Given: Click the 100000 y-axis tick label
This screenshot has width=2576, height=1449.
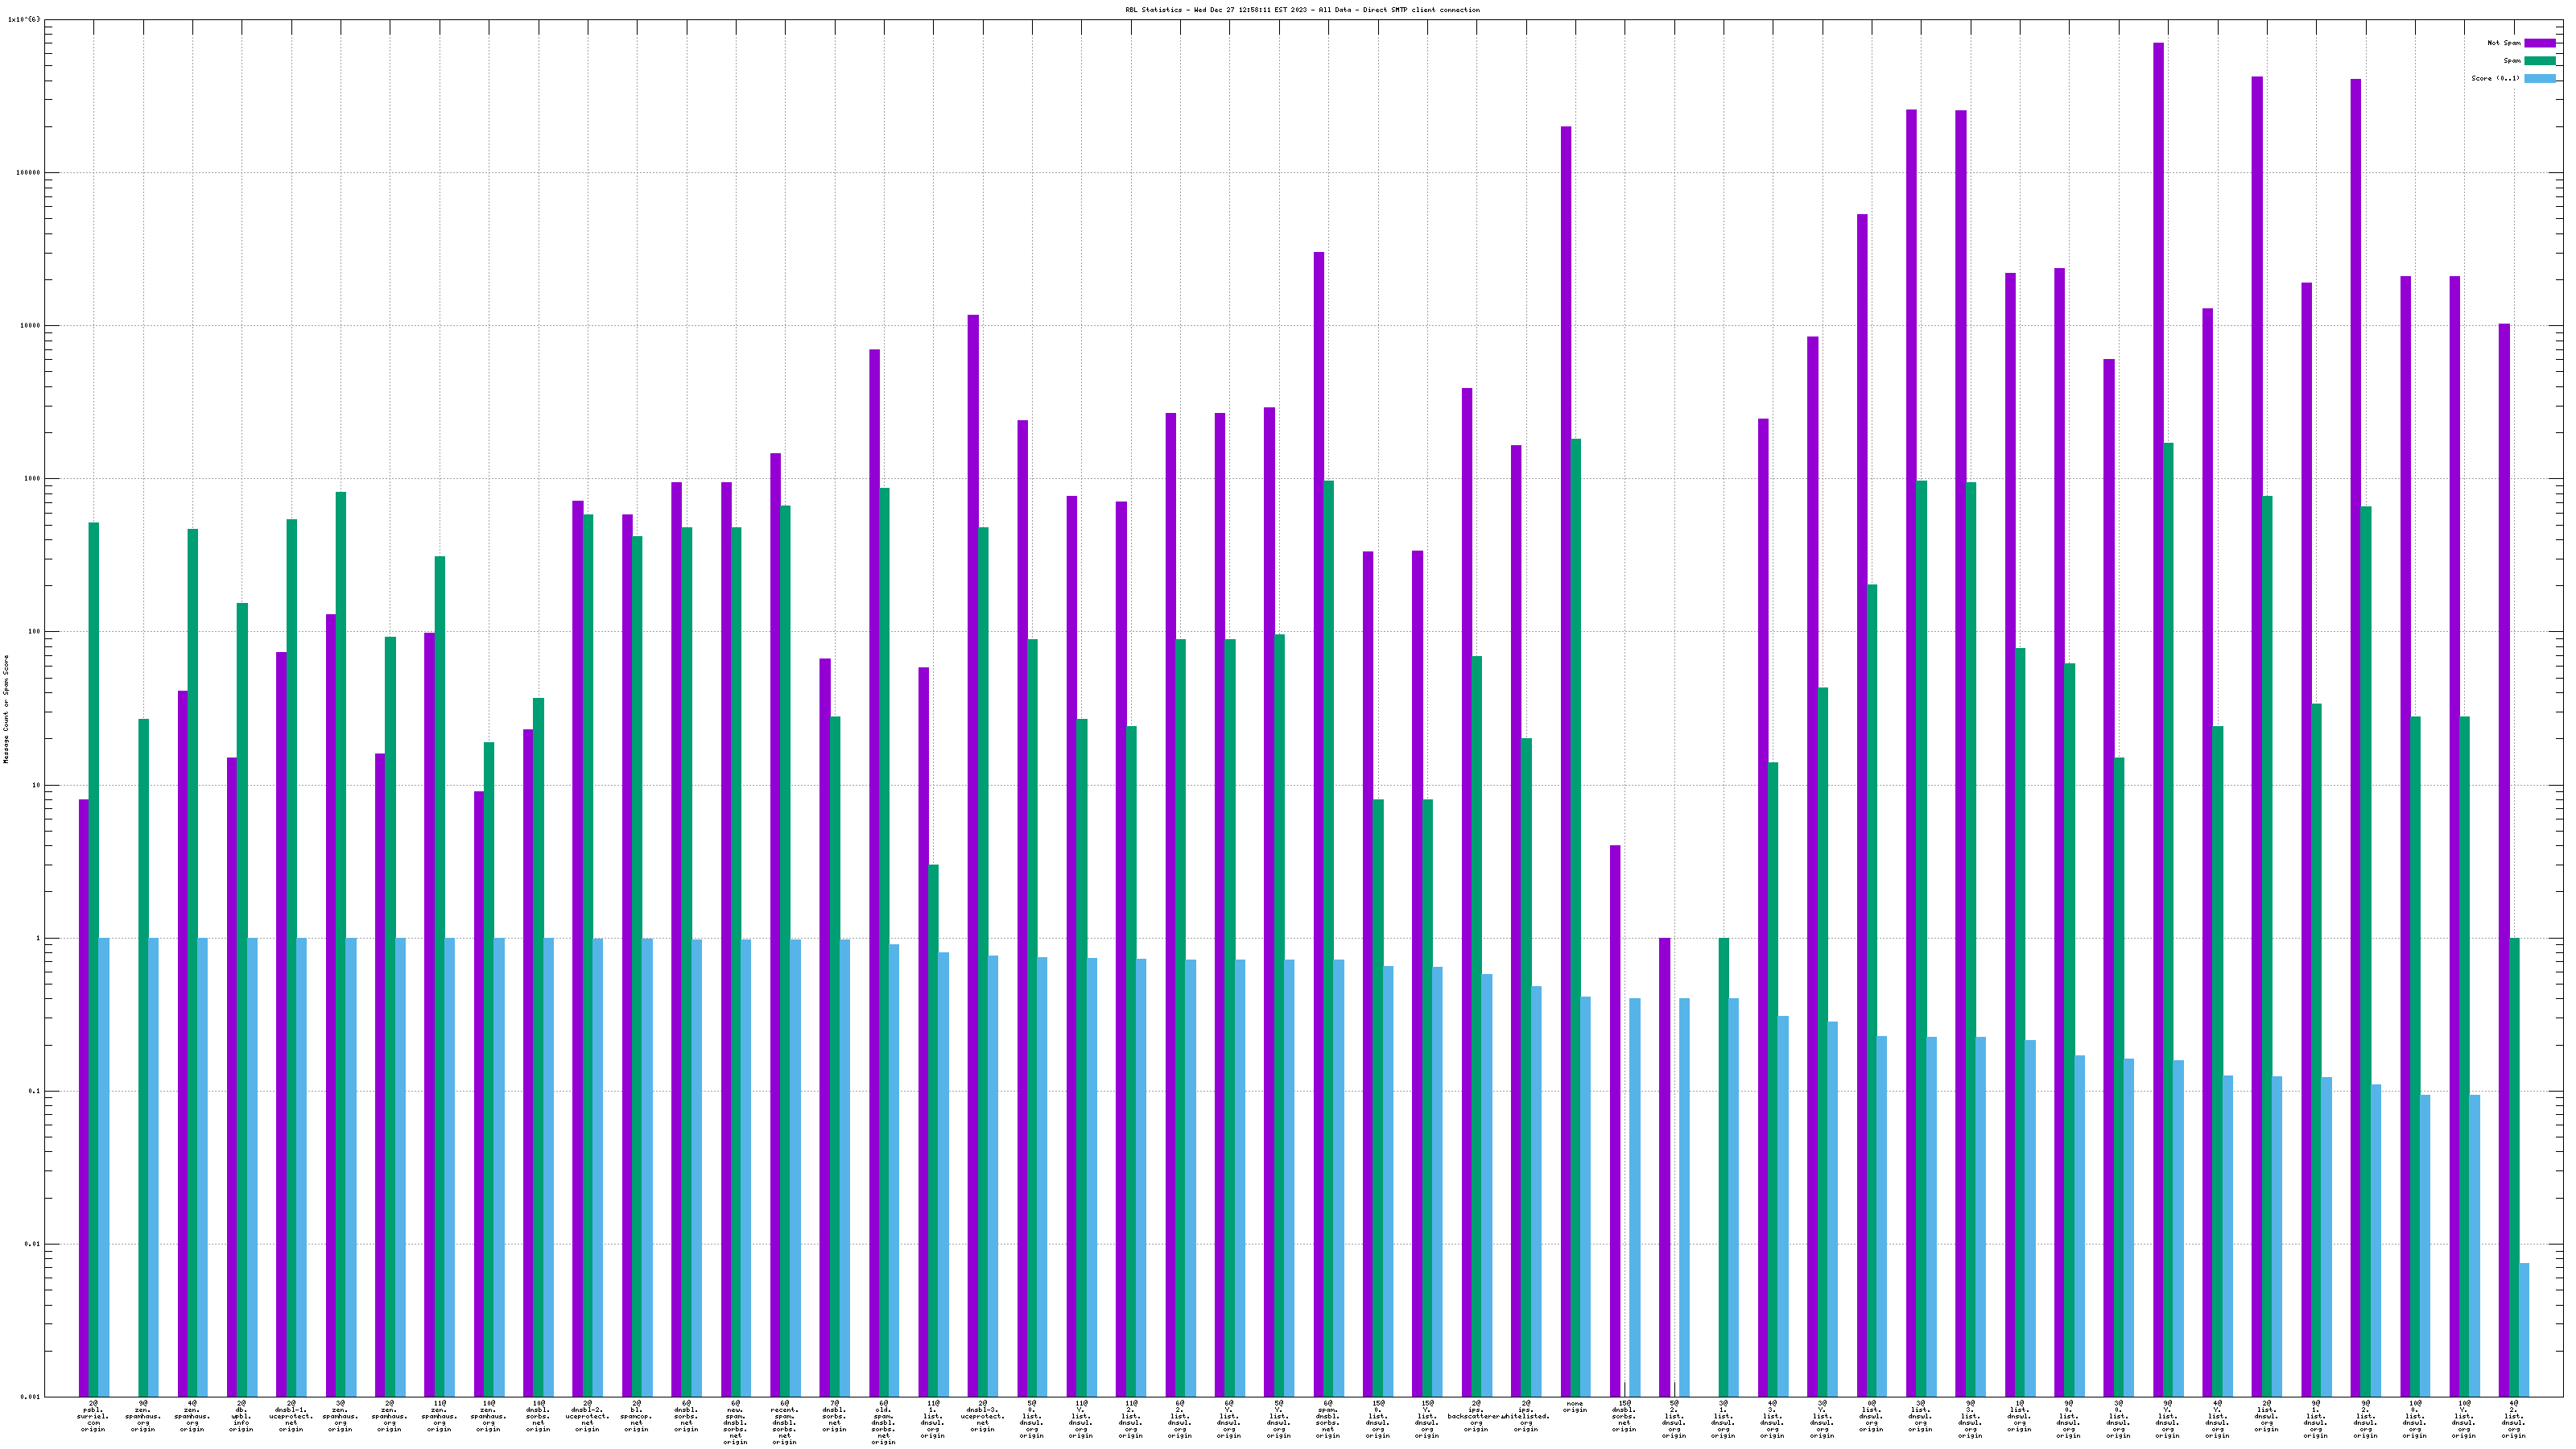Looking at the screenshot, I should pos(27,173).
